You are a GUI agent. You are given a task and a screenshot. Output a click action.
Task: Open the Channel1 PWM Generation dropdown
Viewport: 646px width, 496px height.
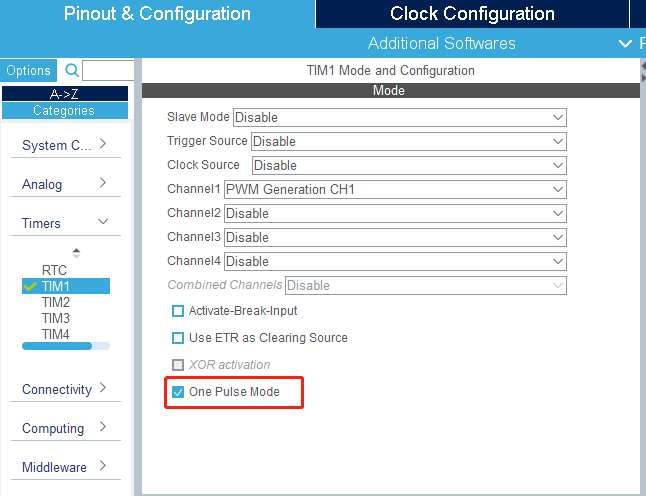tap(558, 189)
